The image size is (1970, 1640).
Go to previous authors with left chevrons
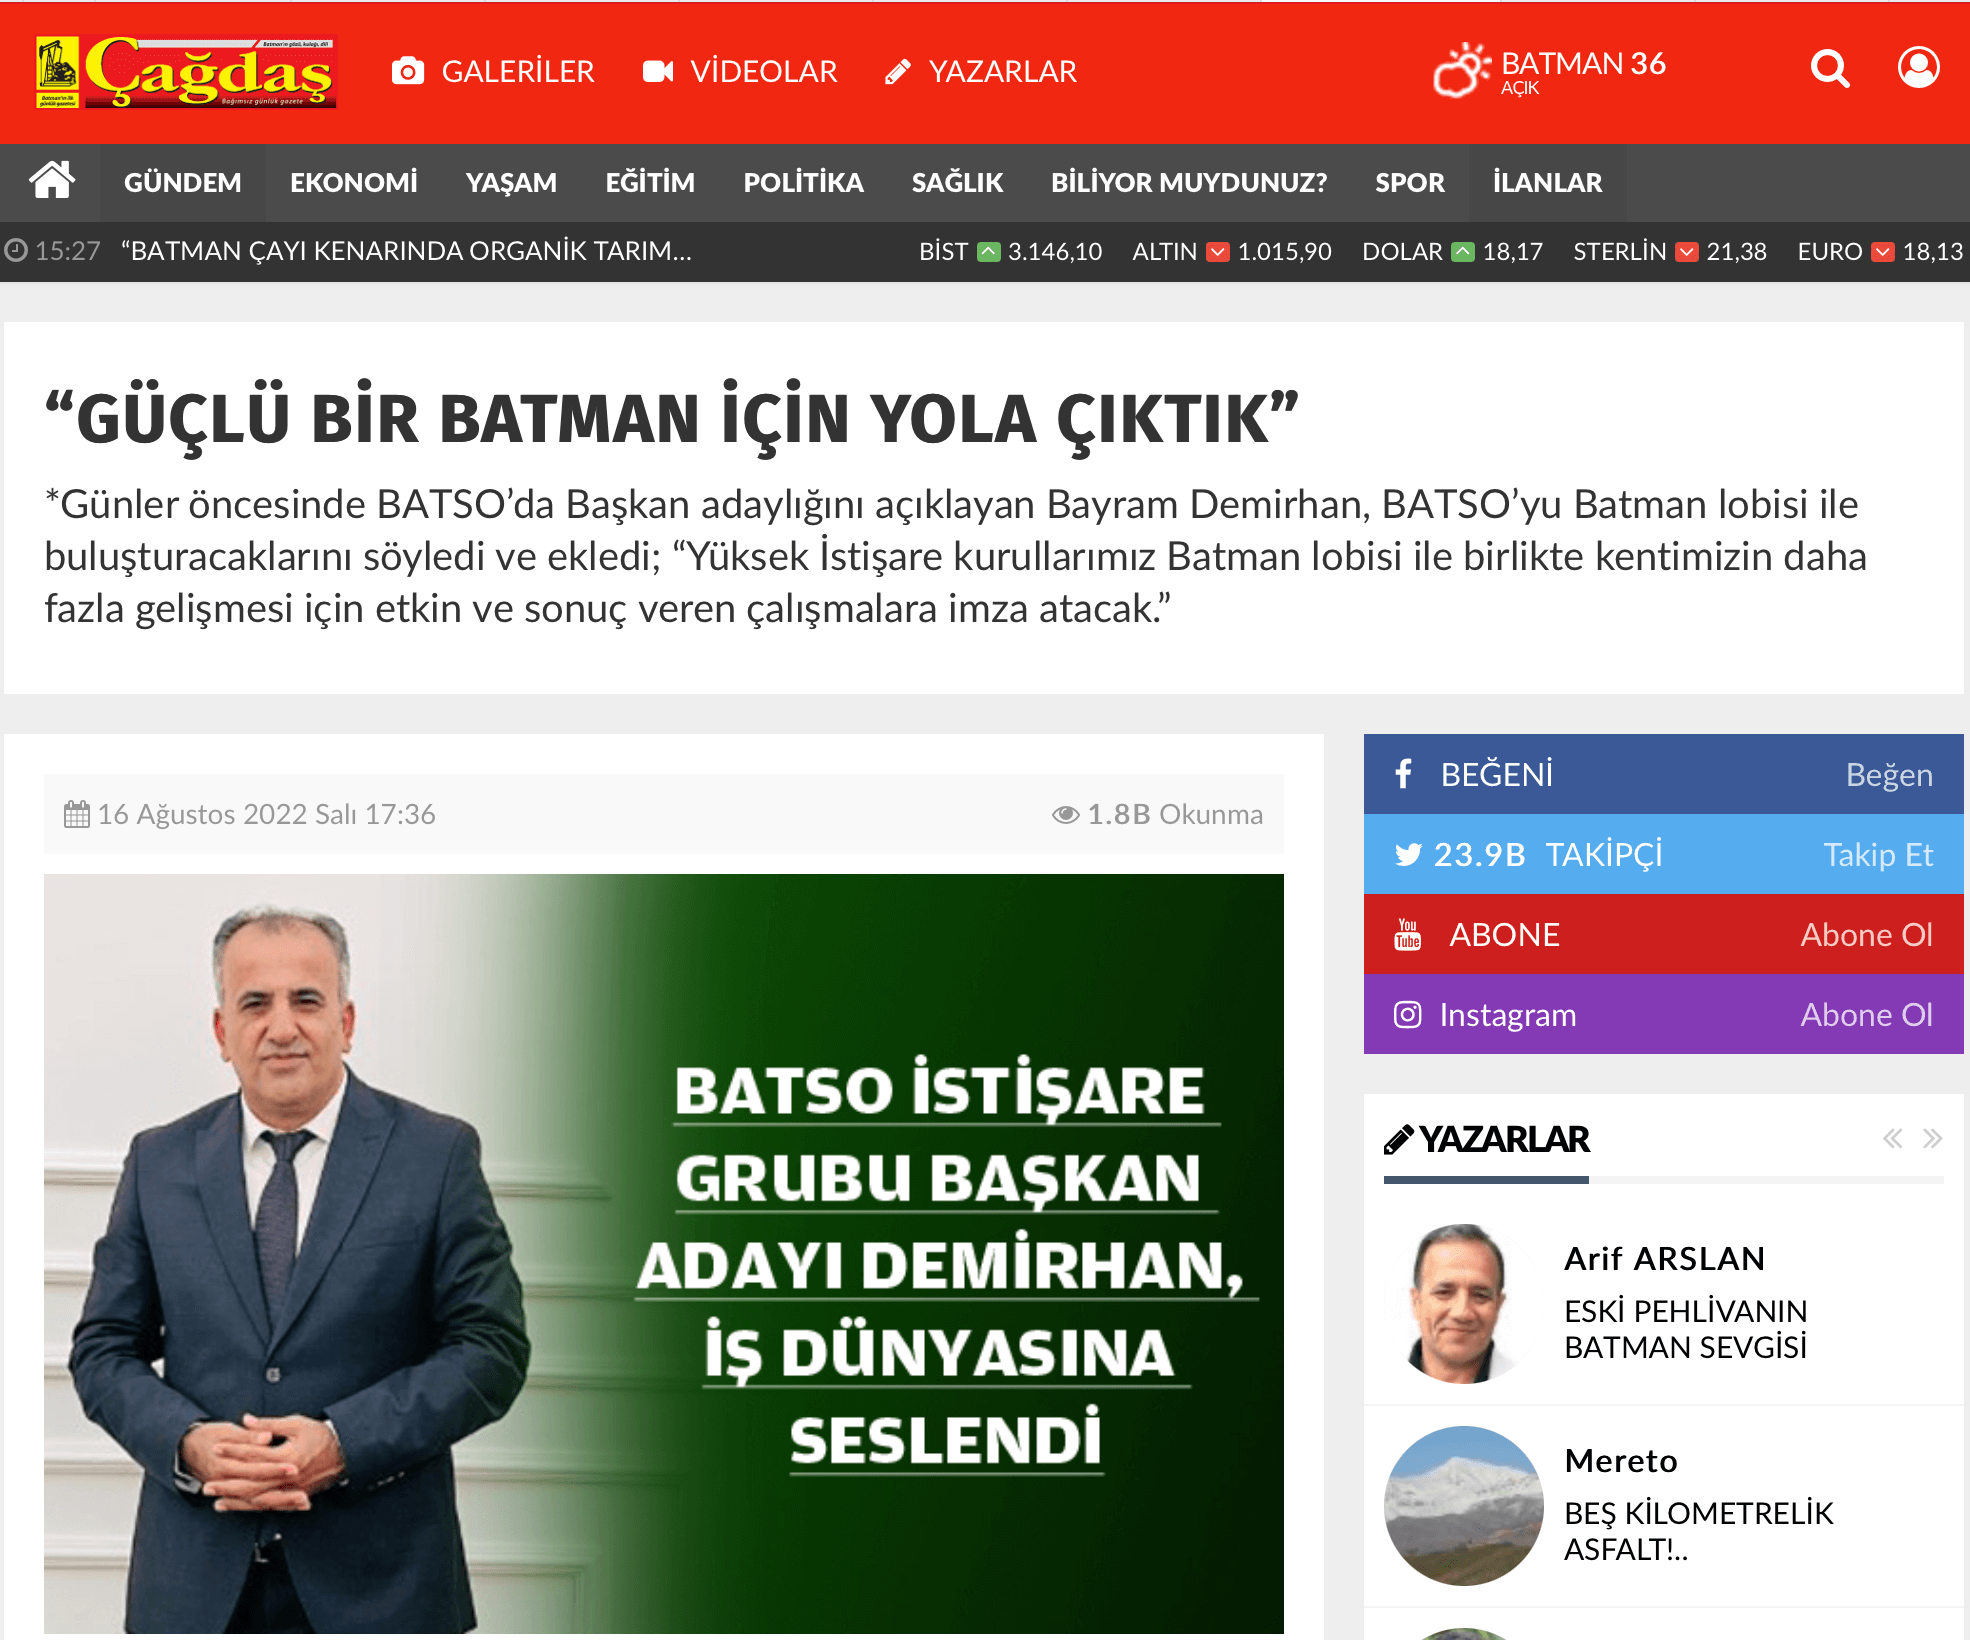[x=1892, y=1138]
